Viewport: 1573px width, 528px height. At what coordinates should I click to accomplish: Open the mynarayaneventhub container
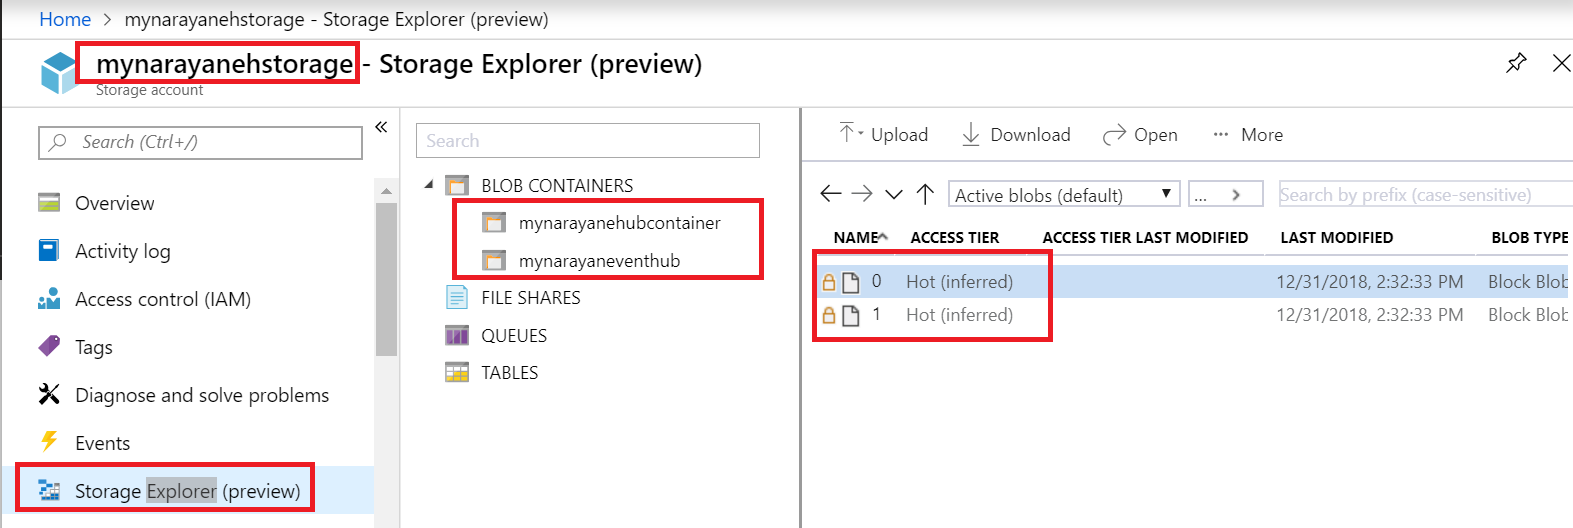(599, 261)
